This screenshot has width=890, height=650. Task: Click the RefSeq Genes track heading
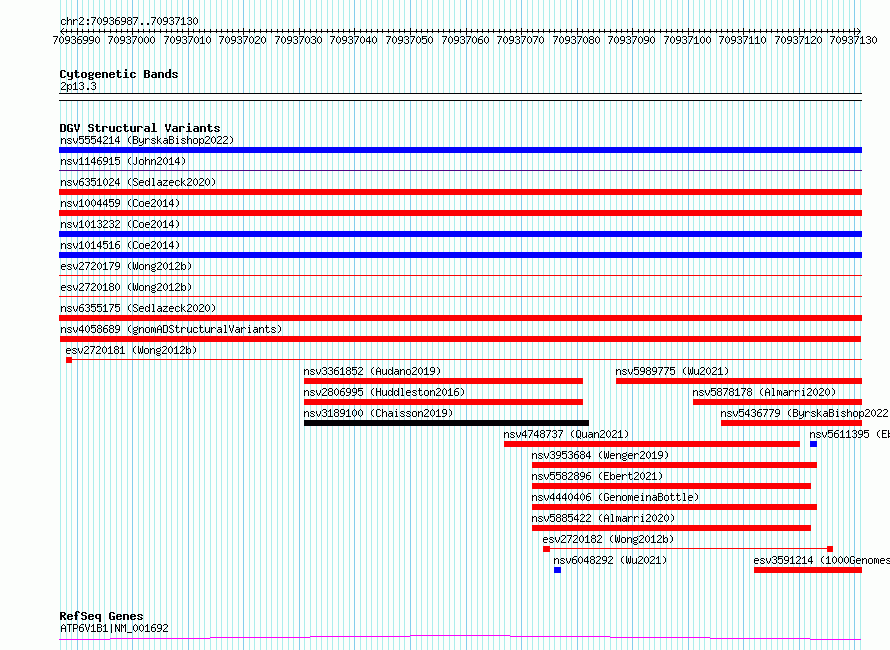pyautogui.click(x=102, y=616)
